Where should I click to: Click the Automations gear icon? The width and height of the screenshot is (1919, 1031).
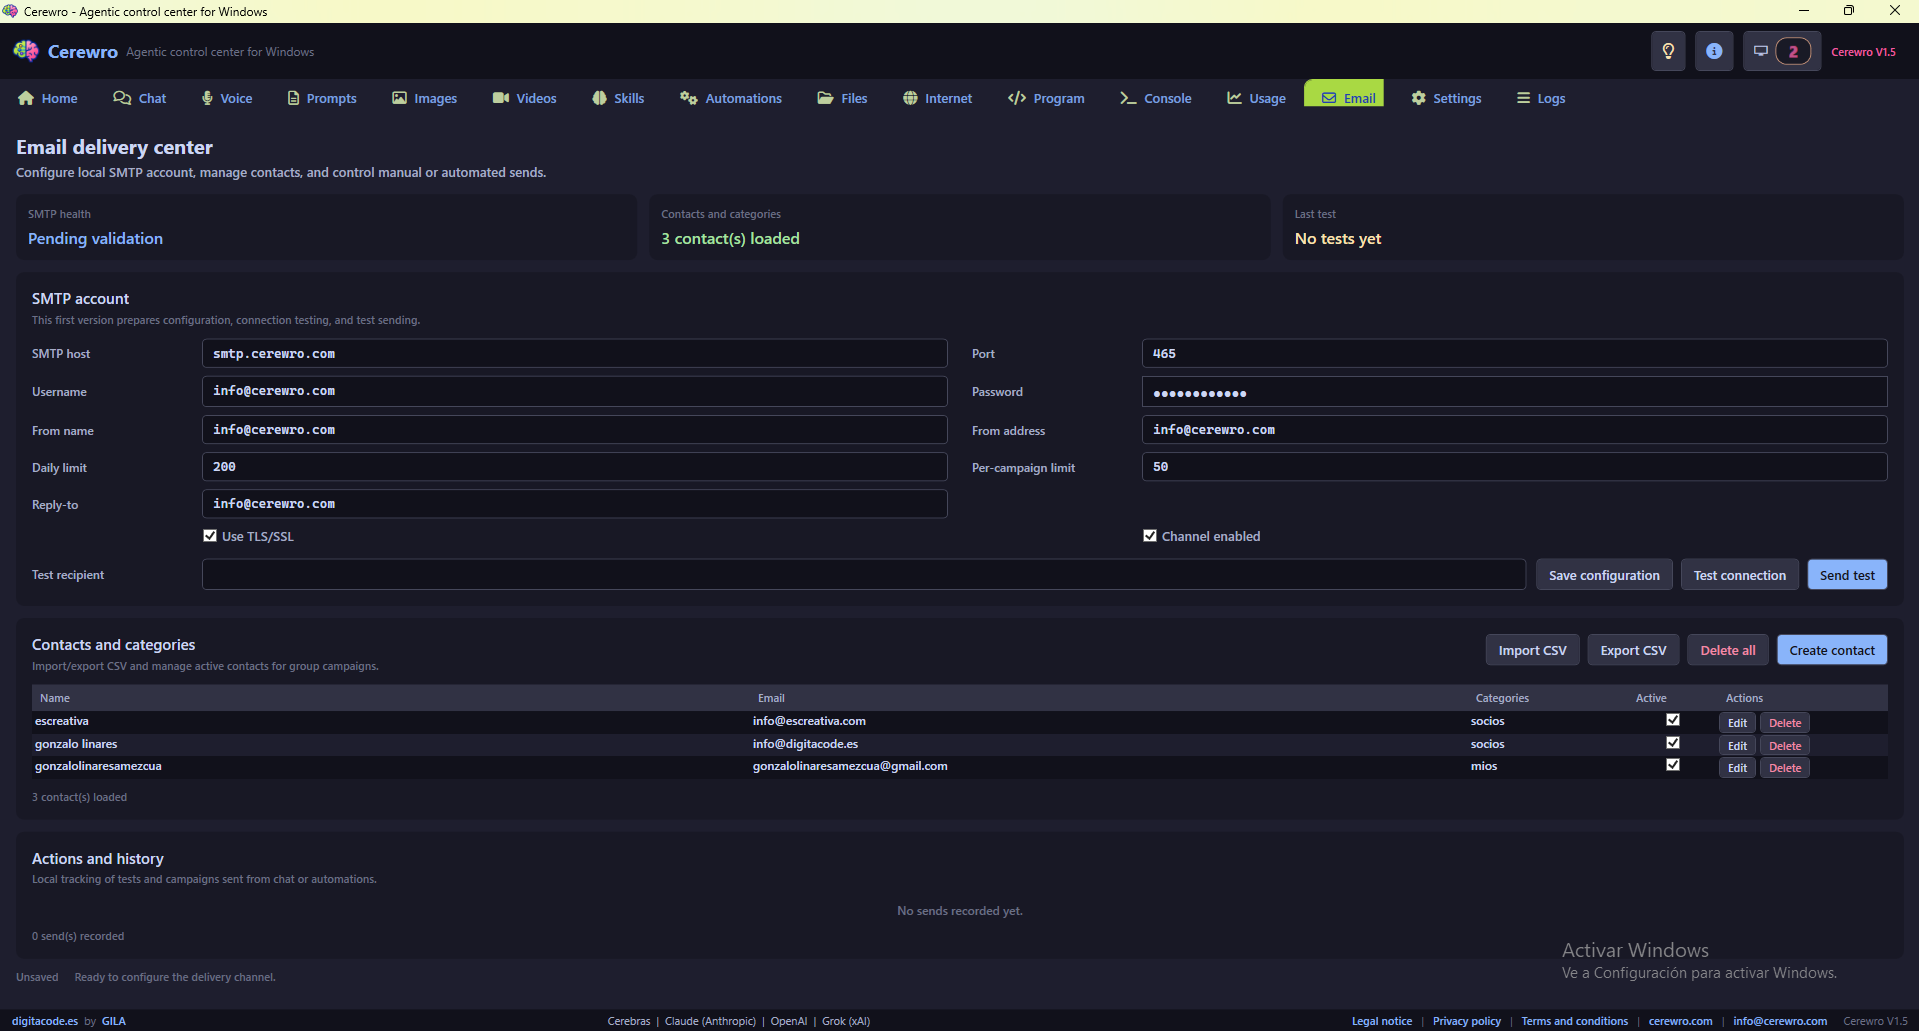tap(688, 98)
